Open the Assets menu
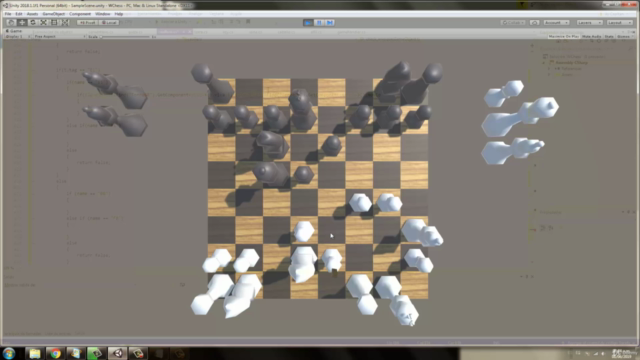This screenshot has height=360, width=640. click(32, 14)
